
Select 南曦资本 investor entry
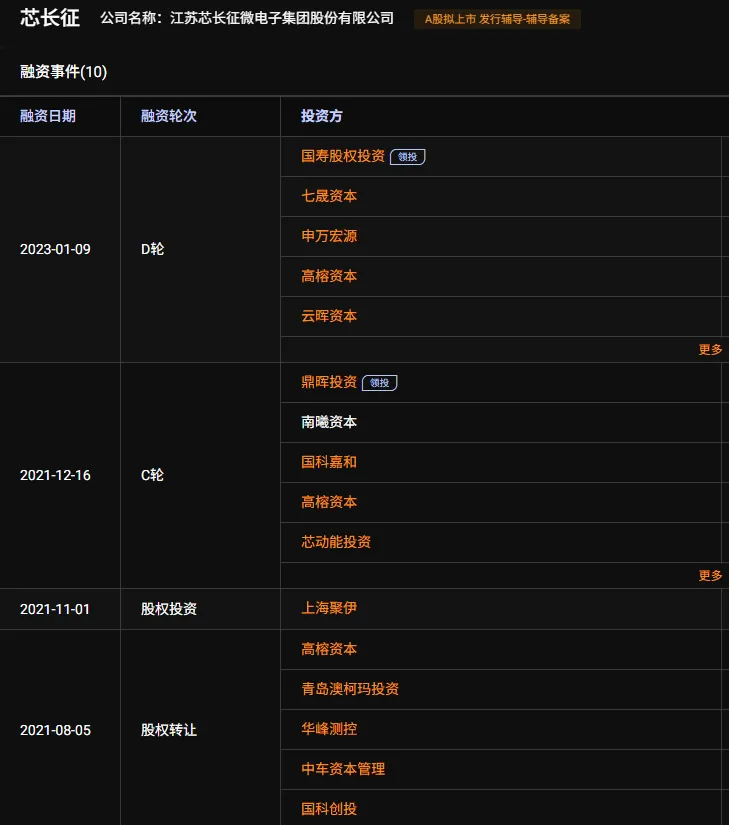point(329,422)
